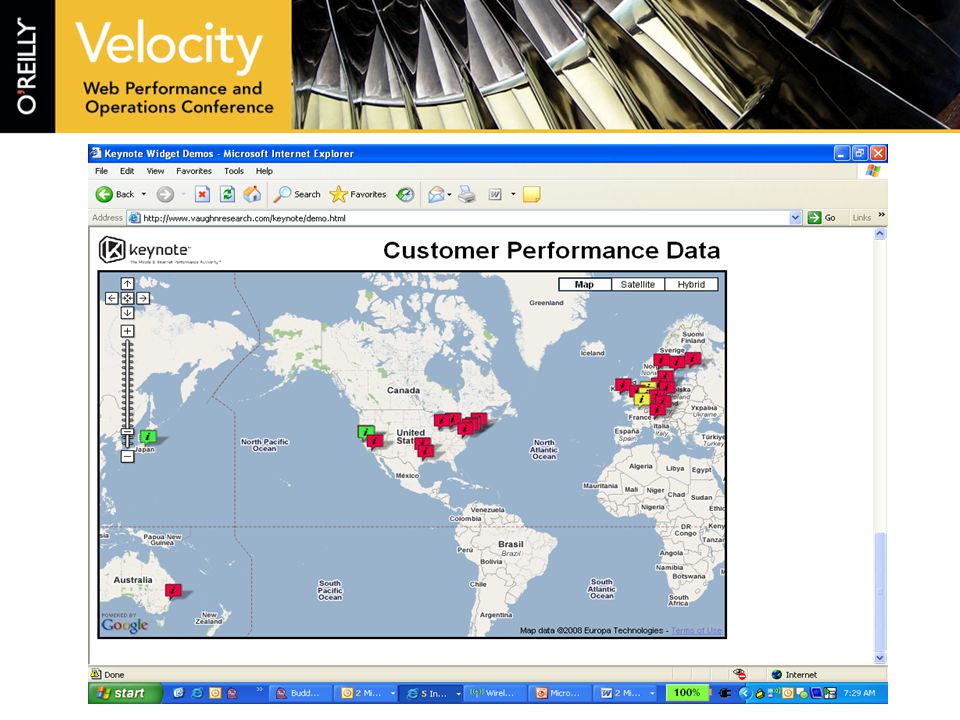Open the Back history dropdown arrow
Viewport: 960px width, 720px height.
(144, 194)
